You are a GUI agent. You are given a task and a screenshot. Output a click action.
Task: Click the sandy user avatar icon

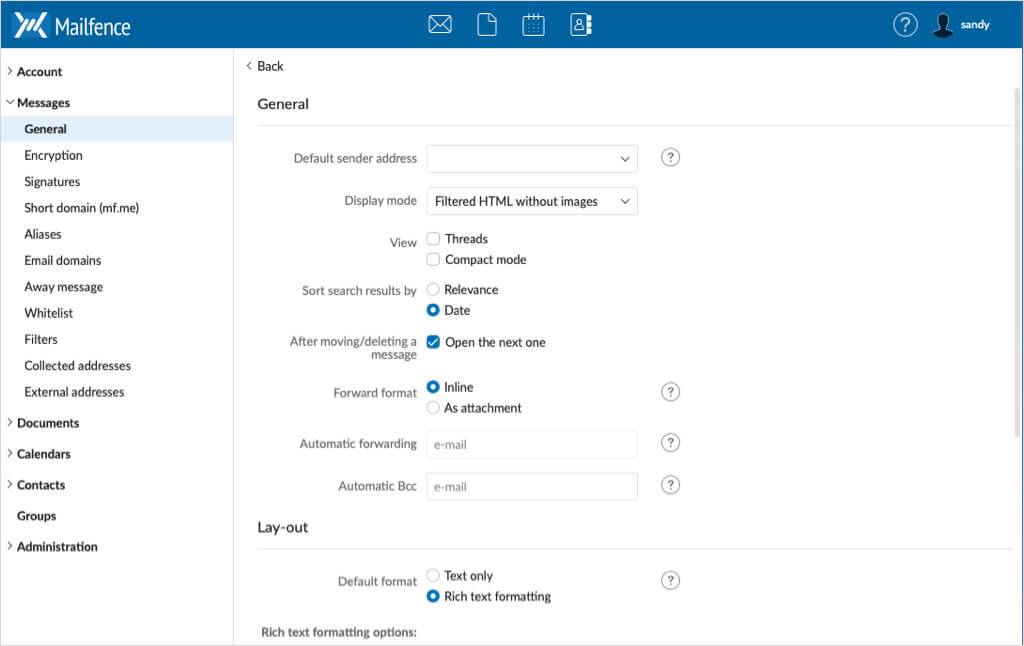coord(942,25)
